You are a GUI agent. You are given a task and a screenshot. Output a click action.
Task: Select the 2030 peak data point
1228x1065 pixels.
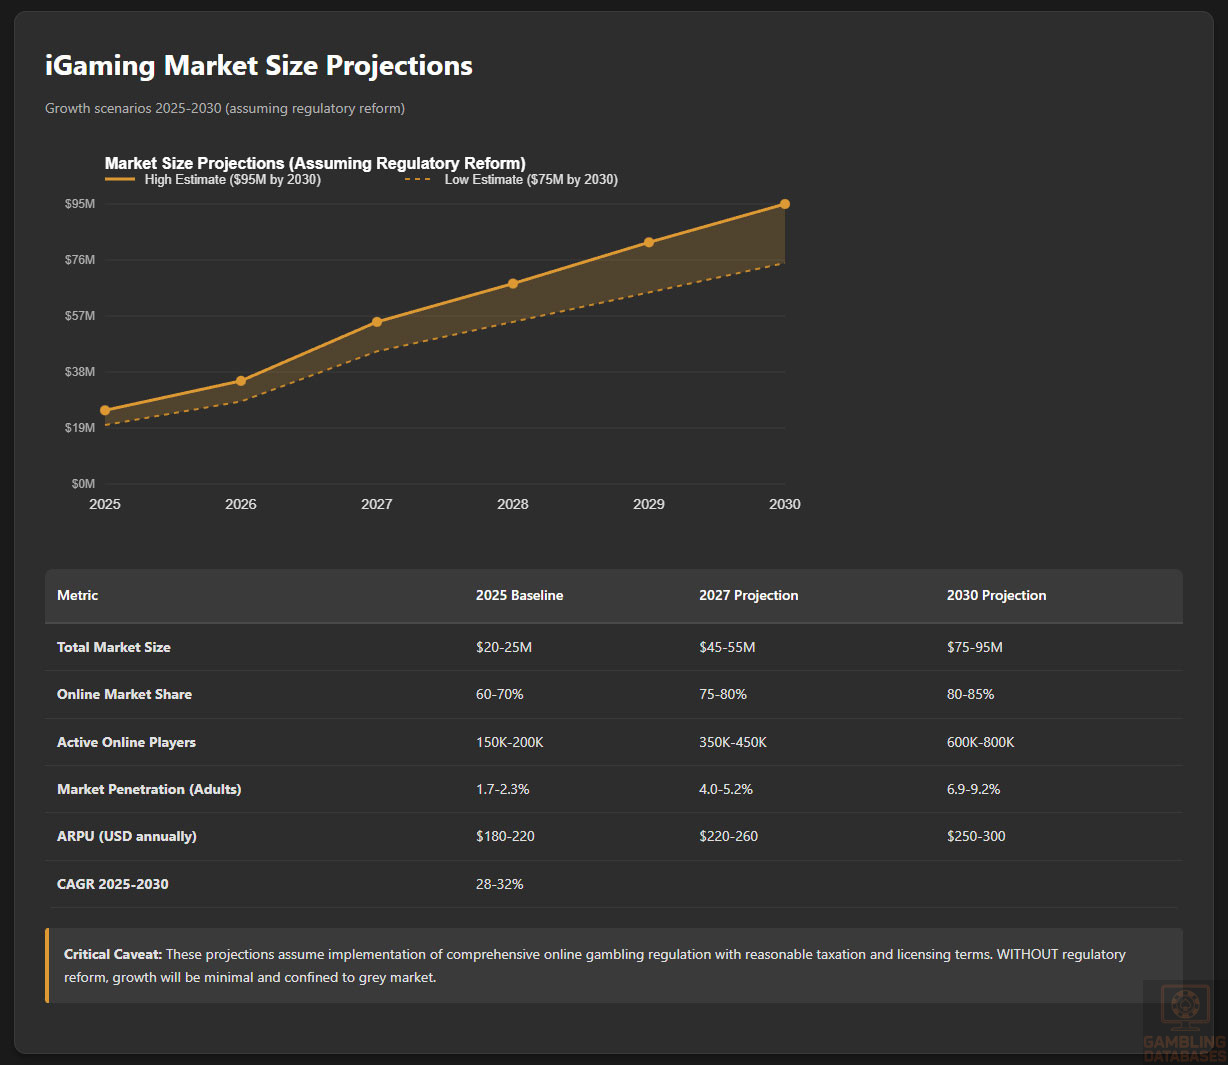pos(785,204)
